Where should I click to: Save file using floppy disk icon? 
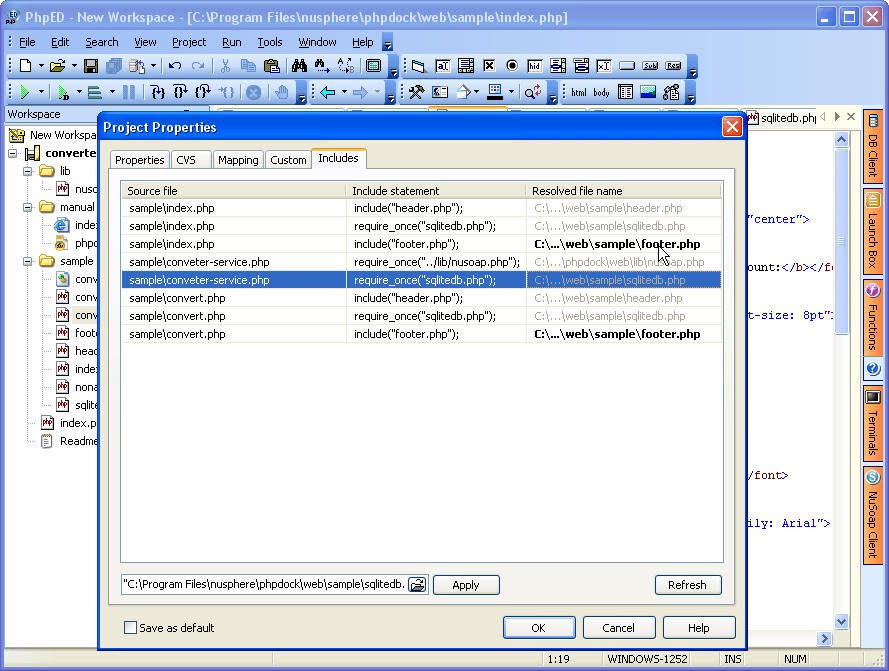click(91, 66)
